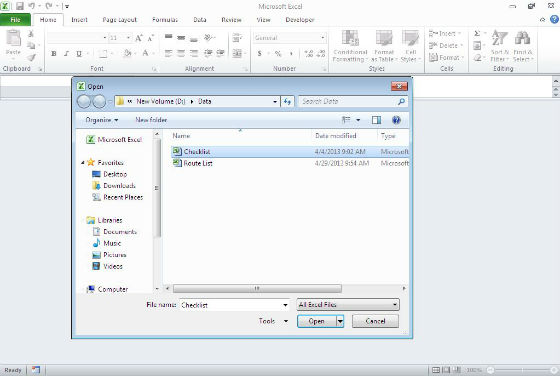Screen dimensions: 560x376
Task: Open the File tab
Action: point(15,20)
